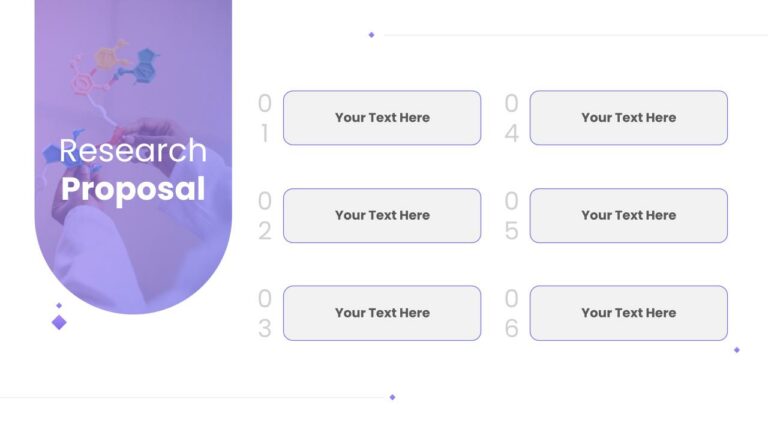Click the small diamond at the right edge
Viewport: 768px width, 432px height.
[x=737, y=350]
